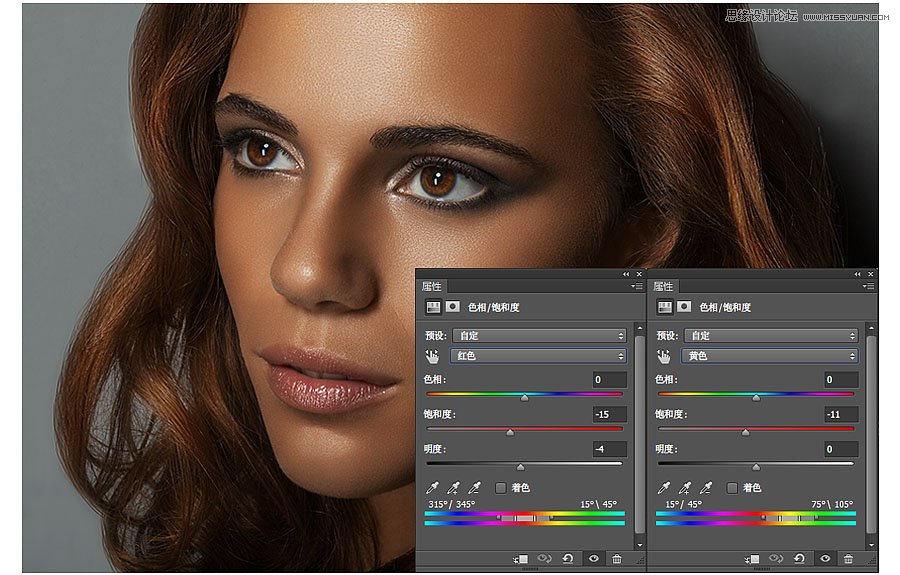900x575 pixels.
Task: Close the yellow Hue/Saturation panel
Action: [x=871, y=274]
